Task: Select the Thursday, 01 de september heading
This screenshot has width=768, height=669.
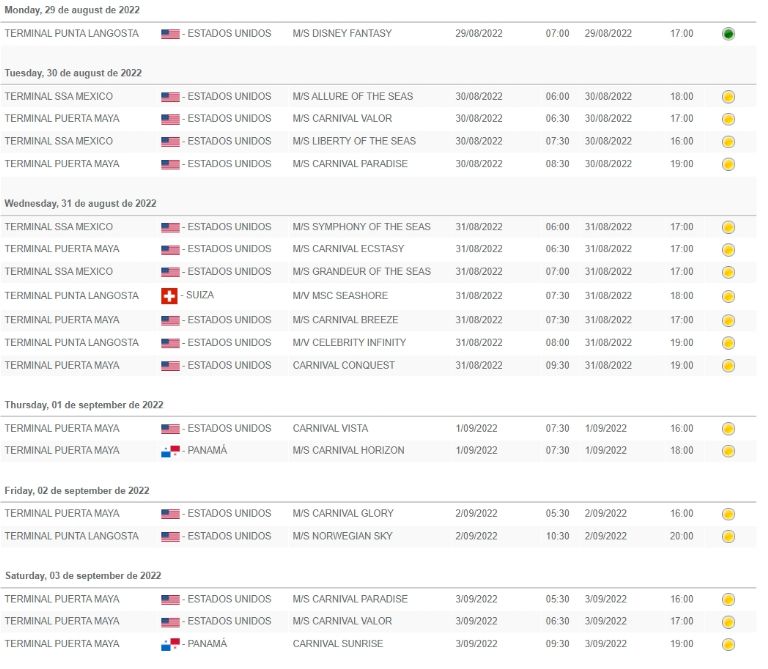Action: [84, 405]
